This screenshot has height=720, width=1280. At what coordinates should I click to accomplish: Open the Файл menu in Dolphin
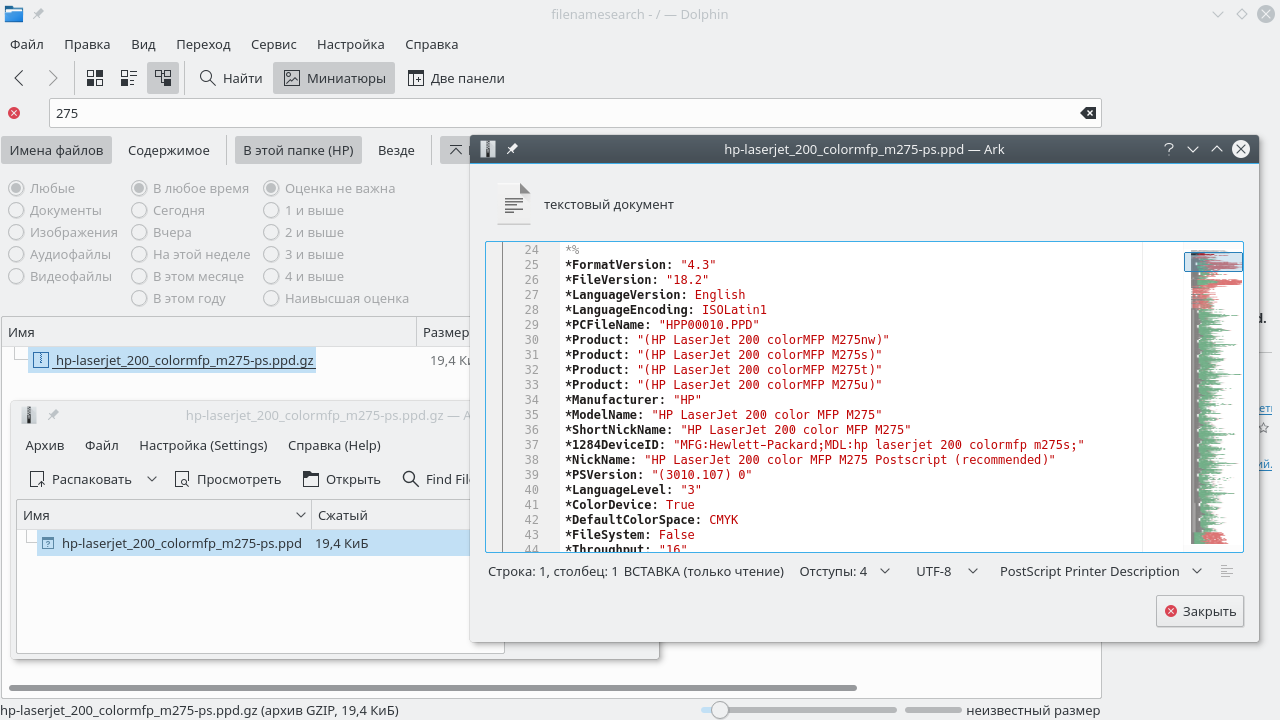(x=27, y=44)
